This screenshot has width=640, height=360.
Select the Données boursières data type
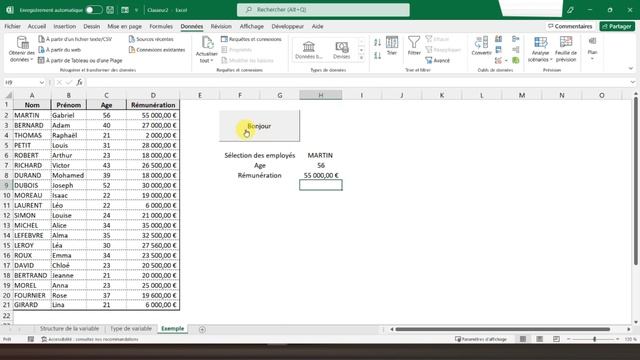(x=309, y=50)
